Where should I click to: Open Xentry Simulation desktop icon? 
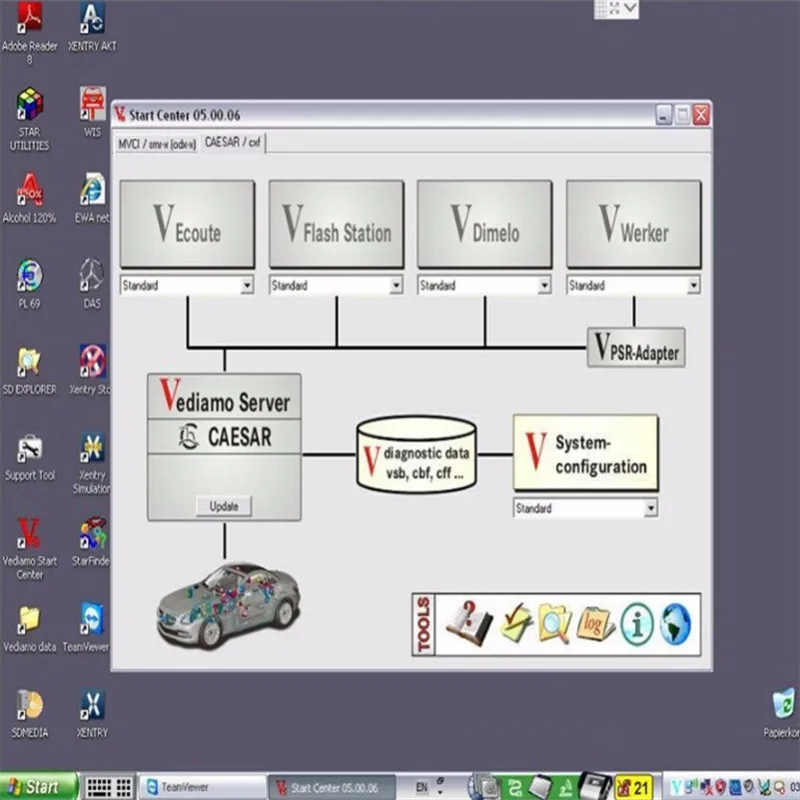click(x=92, y=463)
